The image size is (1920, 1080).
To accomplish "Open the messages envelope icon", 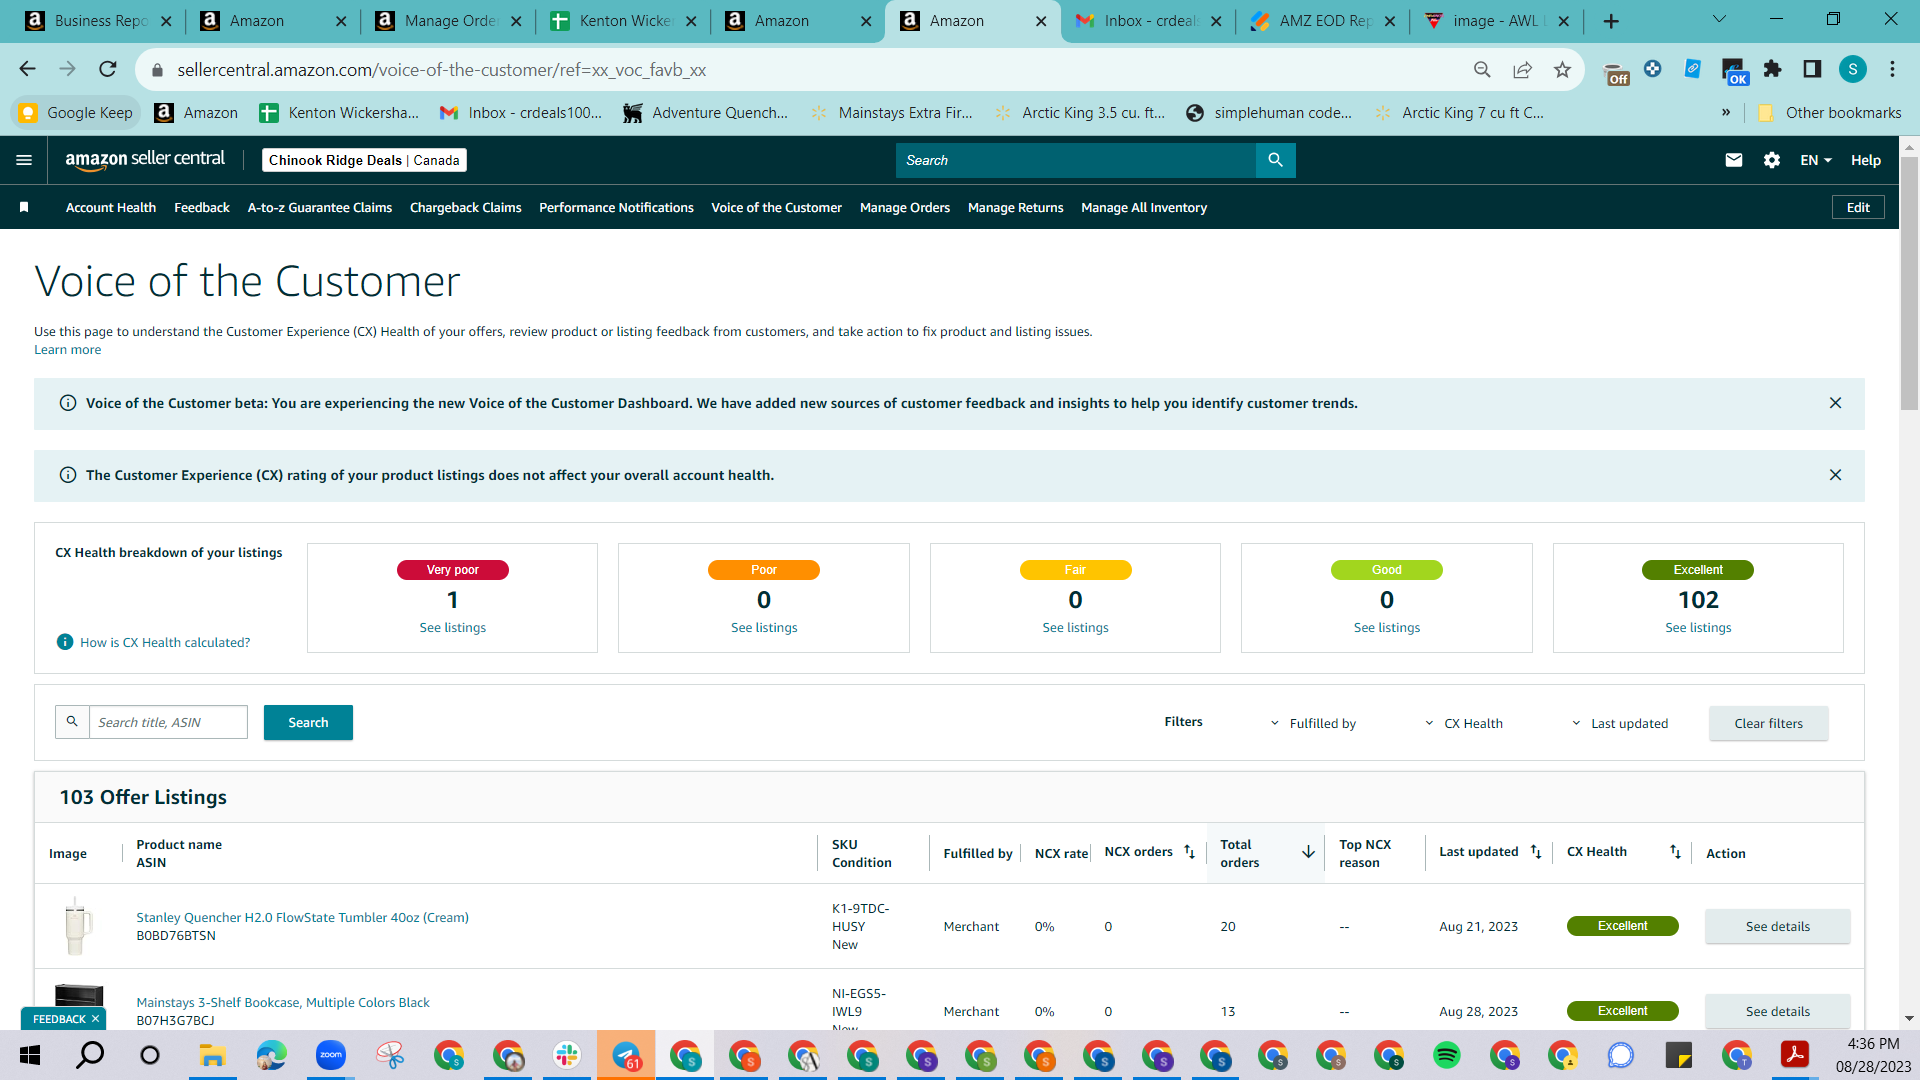I will pyautogui.click(x=1734, y=160).
